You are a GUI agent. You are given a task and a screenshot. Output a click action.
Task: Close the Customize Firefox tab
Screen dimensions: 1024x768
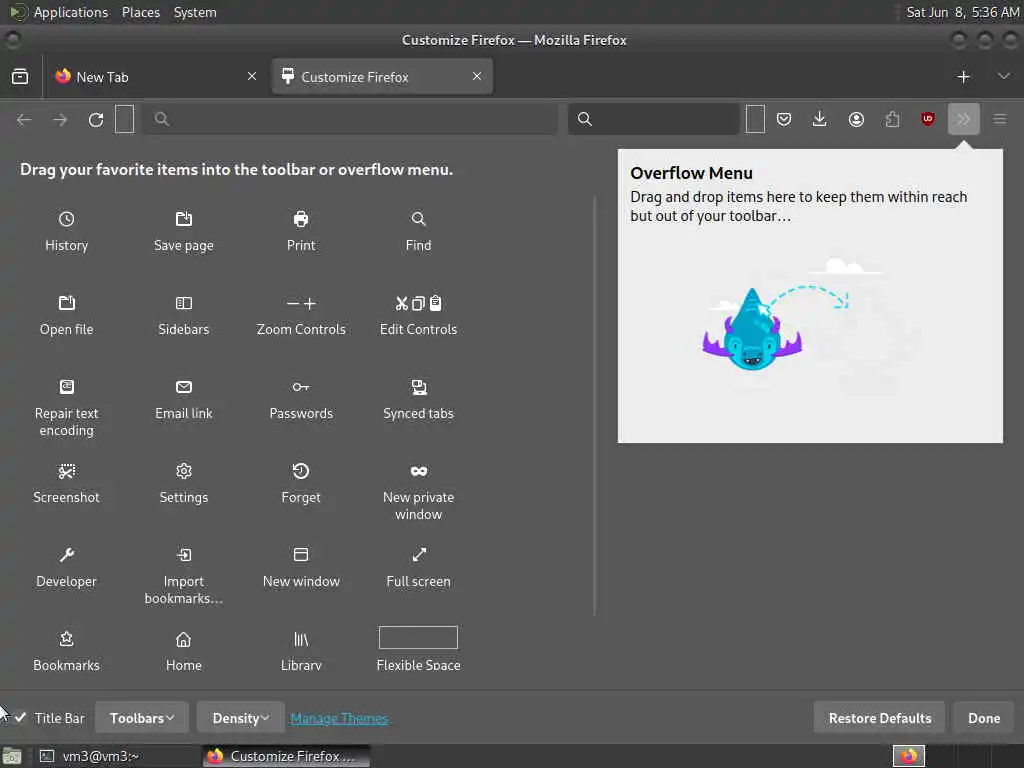click(477, 76)
